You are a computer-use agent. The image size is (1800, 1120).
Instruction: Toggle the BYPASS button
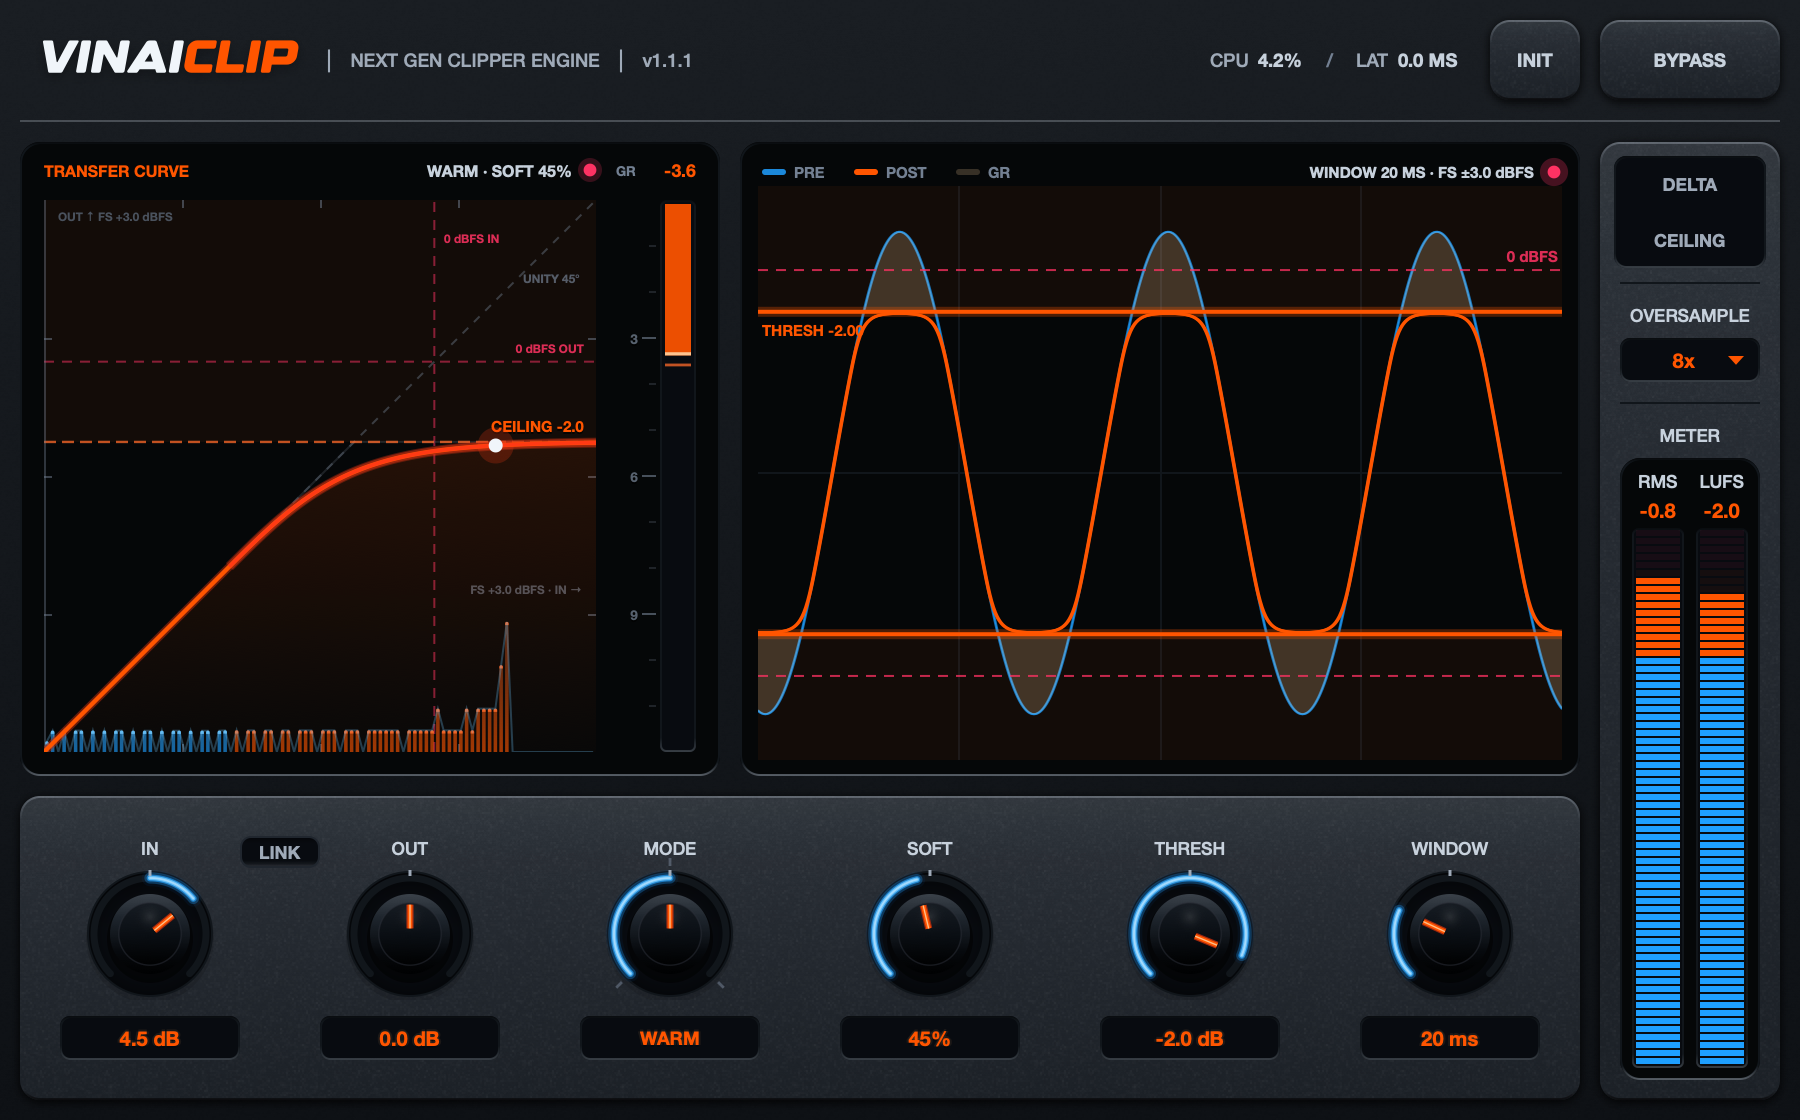click(1689, 60)
